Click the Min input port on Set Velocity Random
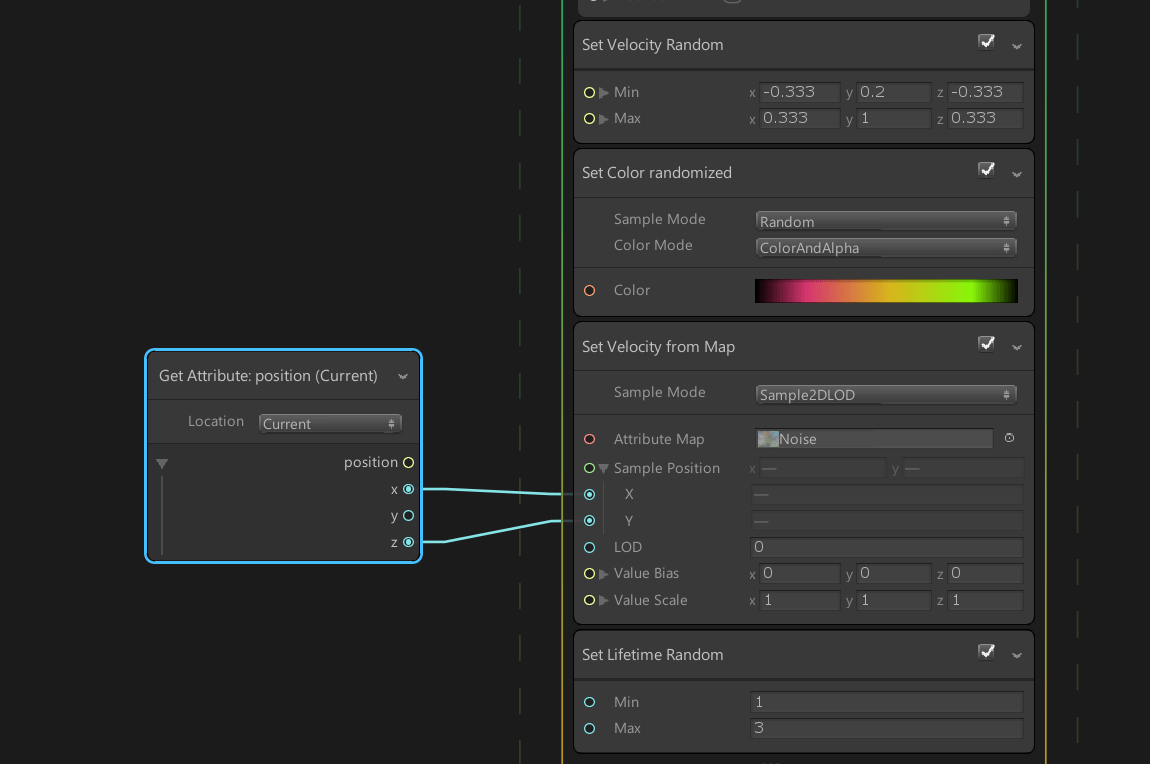This screenshot has height=764, width=1150. point(589,92)
